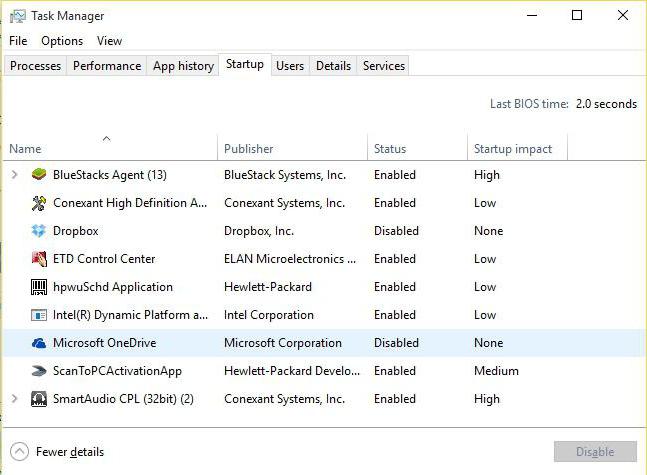
Task: Click the Dropbox logo icon
Action: click(x=39, y=231)
